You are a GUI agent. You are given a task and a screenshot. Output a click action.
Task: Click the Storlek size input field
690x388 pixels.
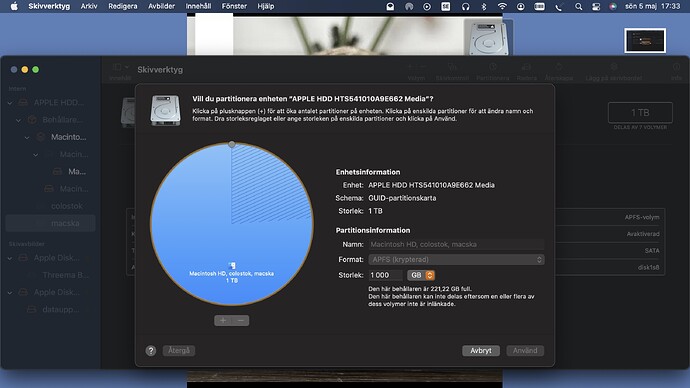point(385,275)
